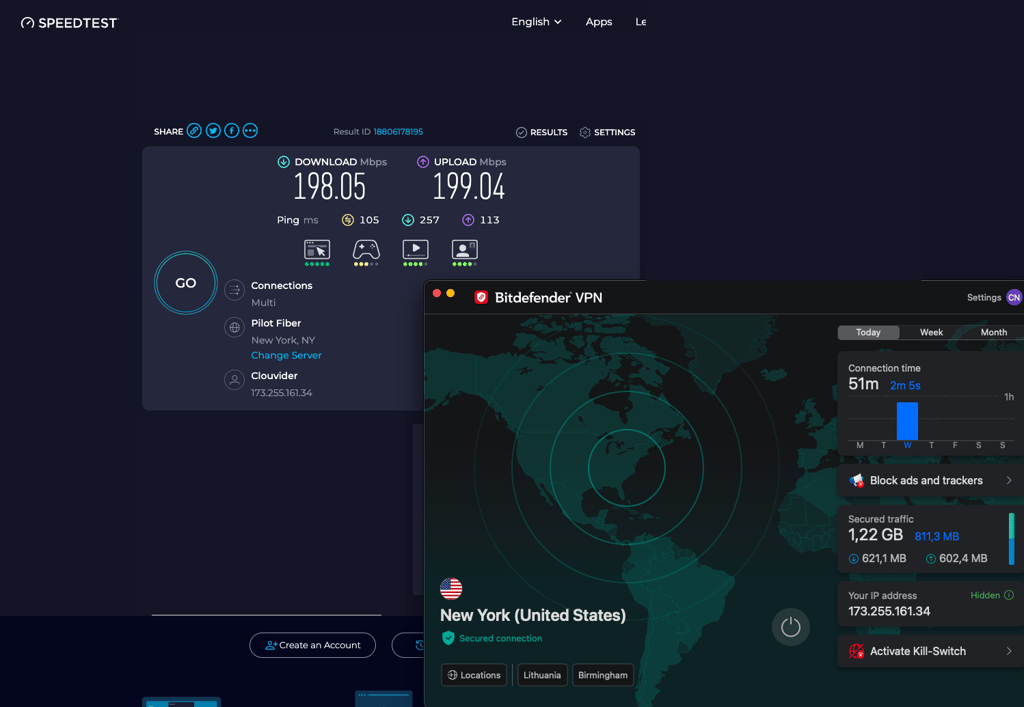Viewport: 1024px width, 707px height.
Task: Open Speedtest SETTINGS
Action: click(607, 133)
